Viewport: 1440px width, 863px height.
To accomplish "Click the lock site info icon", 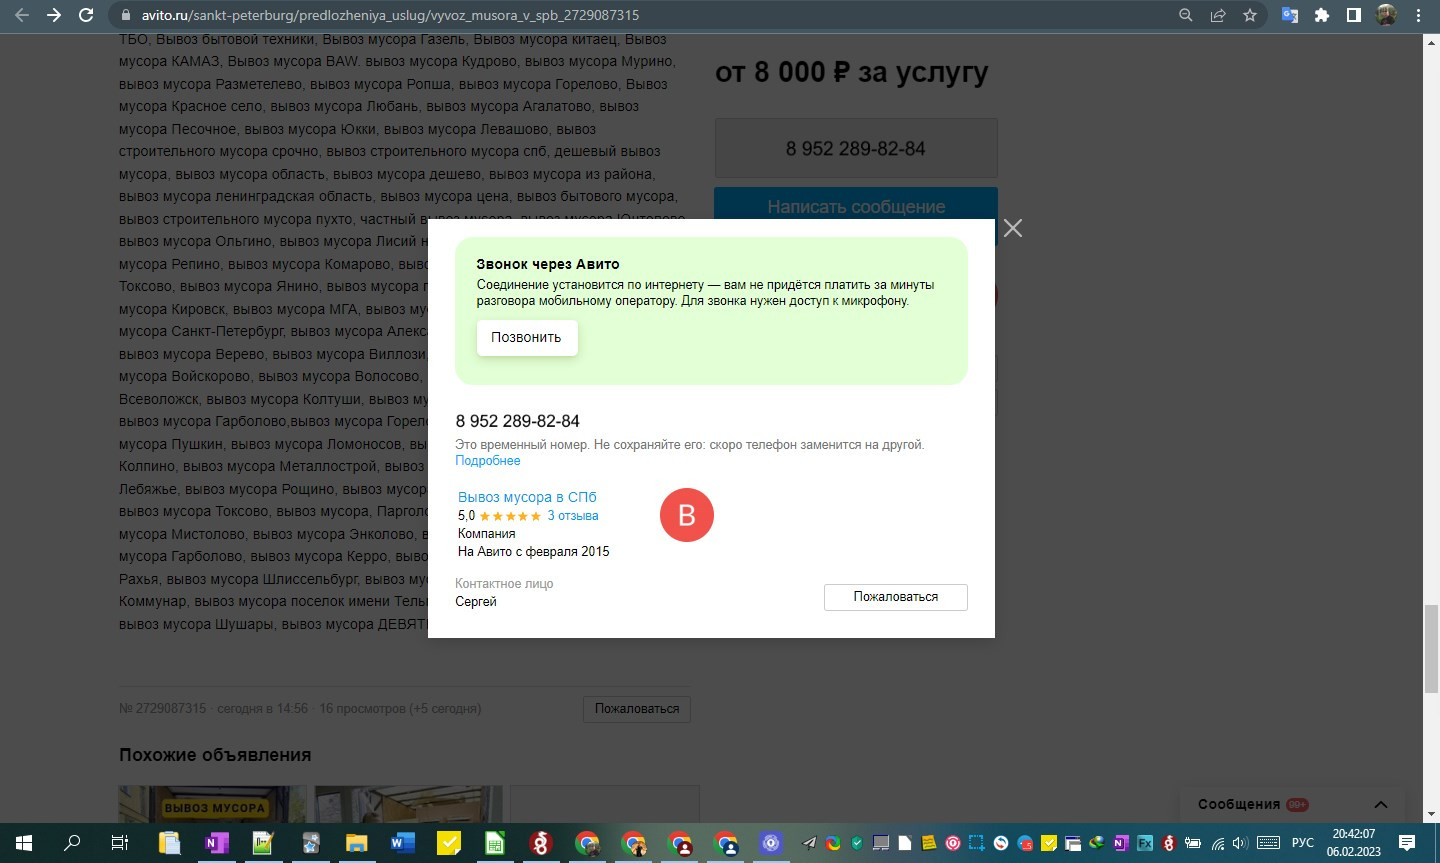I will tap(125, 15).
